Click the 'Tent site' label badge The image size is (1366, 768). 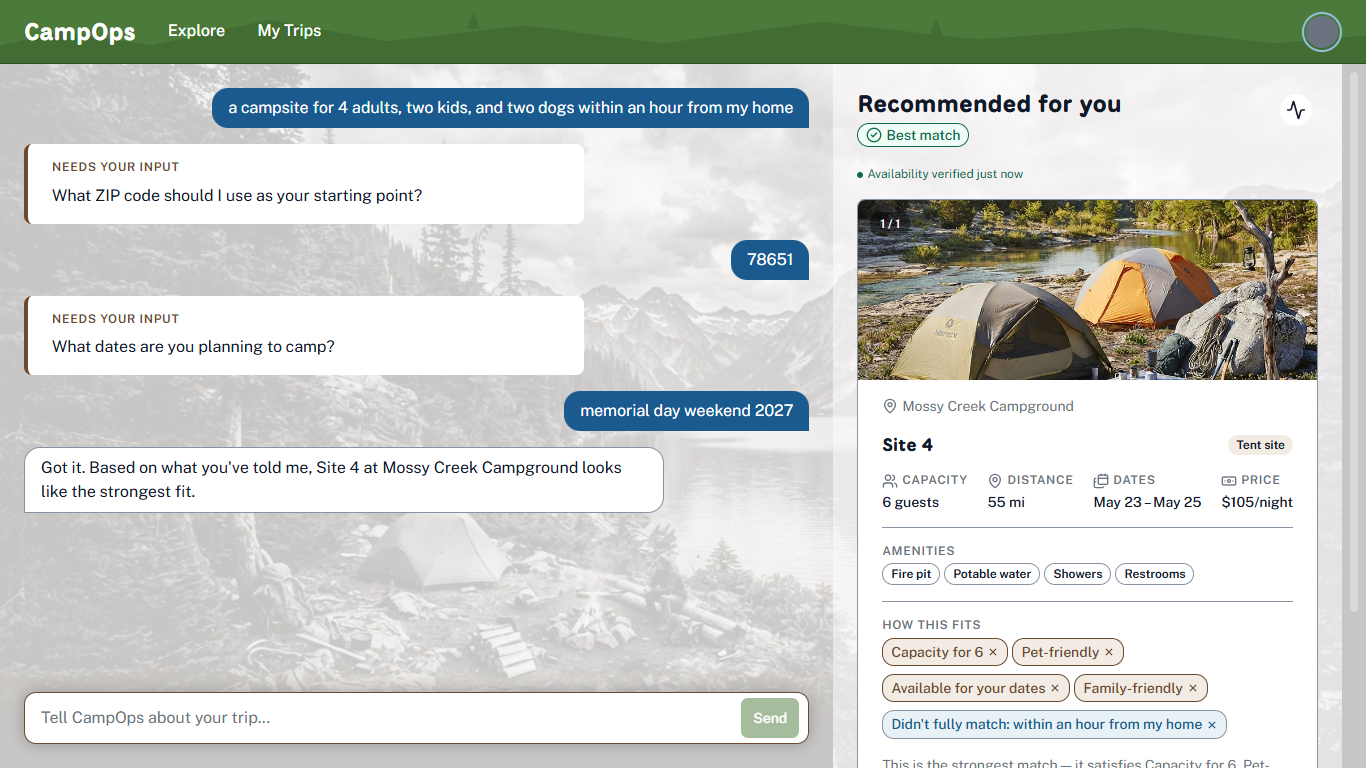pyautogui.click(x=1260, y=445)
